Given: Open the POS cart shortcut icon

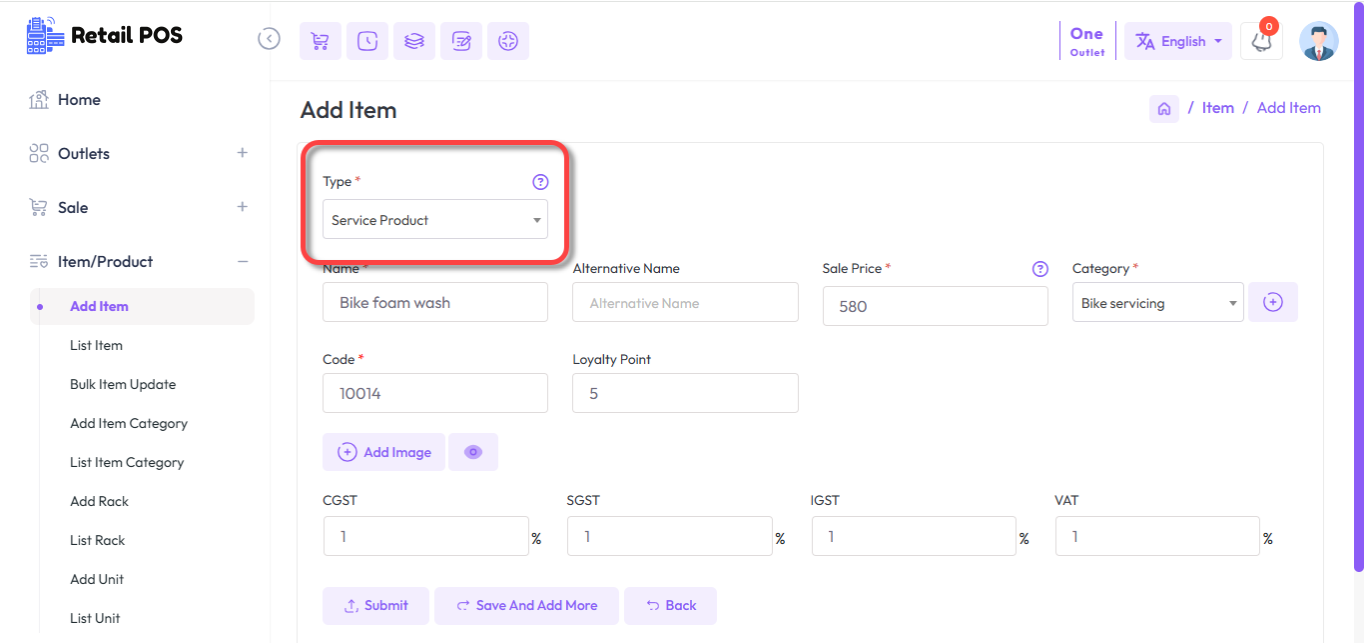Looking at the screenshot, I should (320, 41).
